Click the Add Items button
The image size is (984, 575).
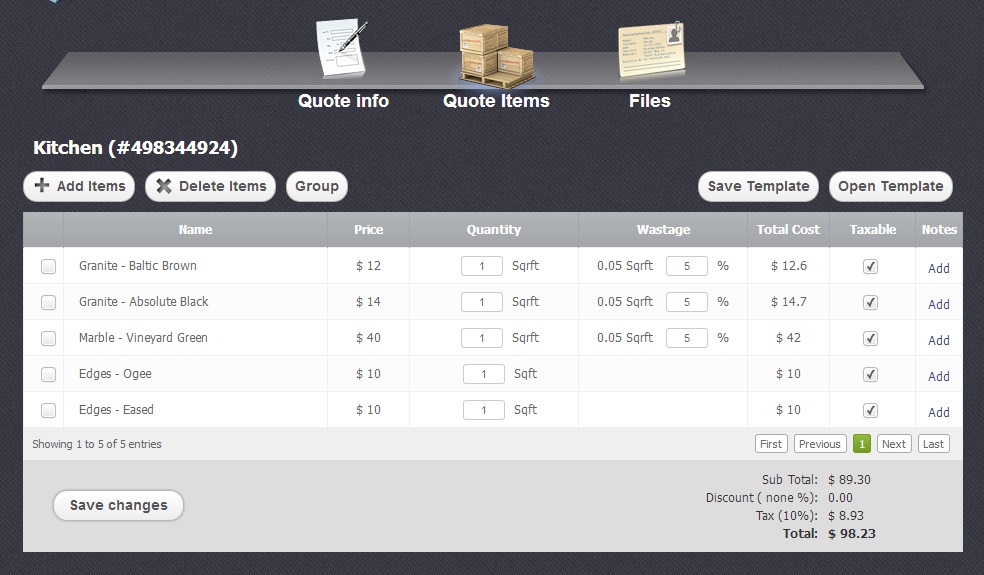(x=79, y=186)
